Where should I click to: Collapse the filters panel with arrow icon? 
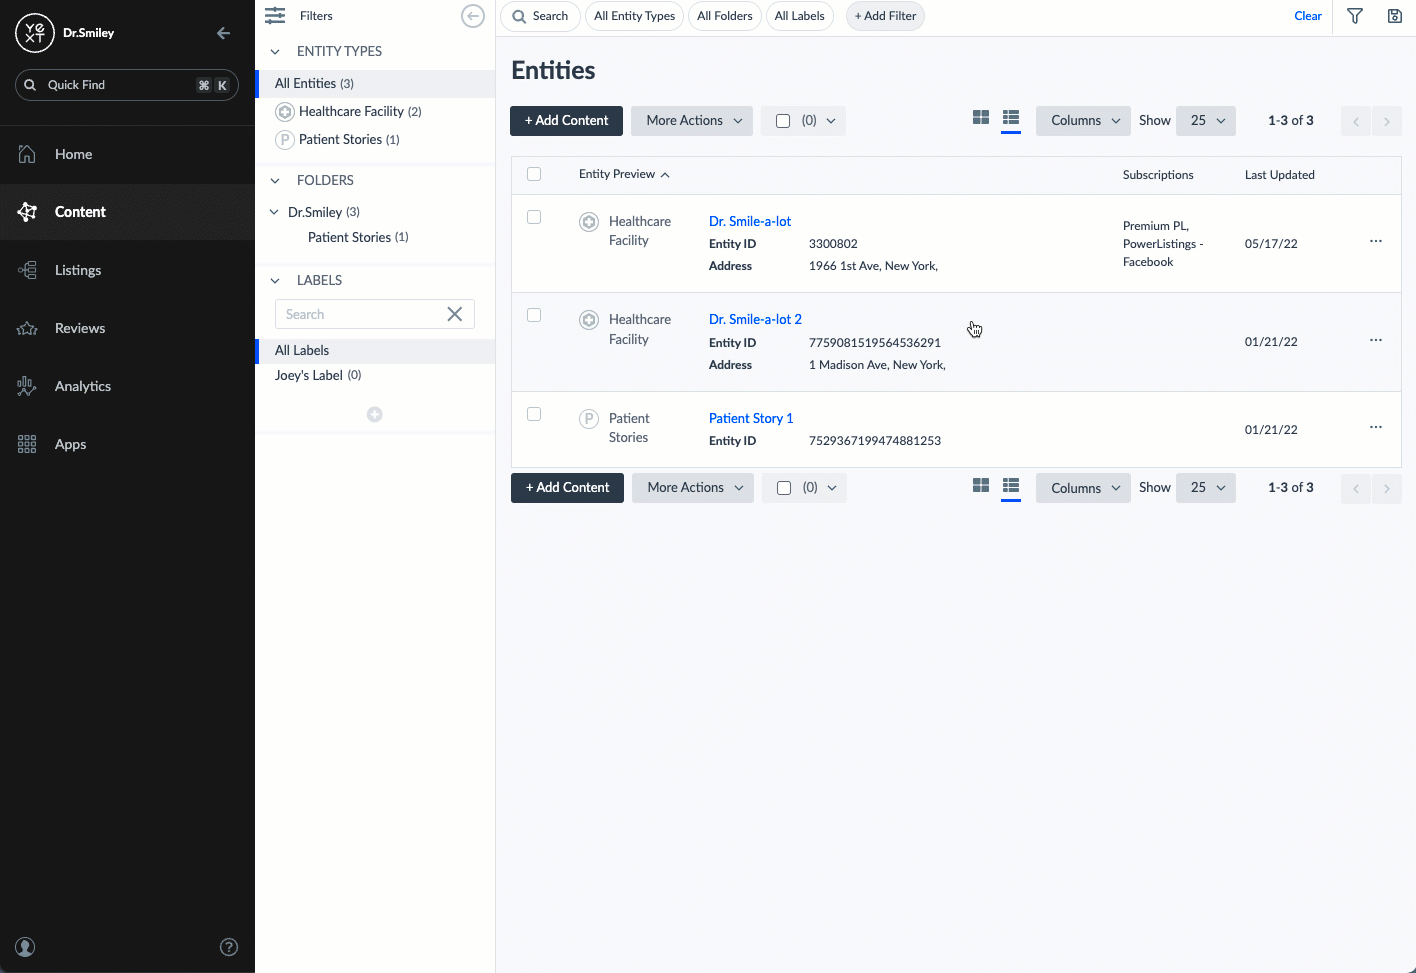473,16
